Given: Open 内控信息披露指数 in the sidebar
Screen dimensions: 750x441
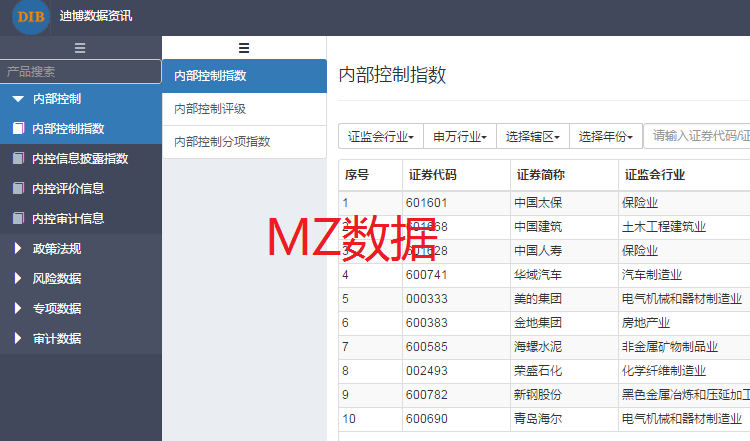Looking at the screenshot, I should (x=81, y=159).
